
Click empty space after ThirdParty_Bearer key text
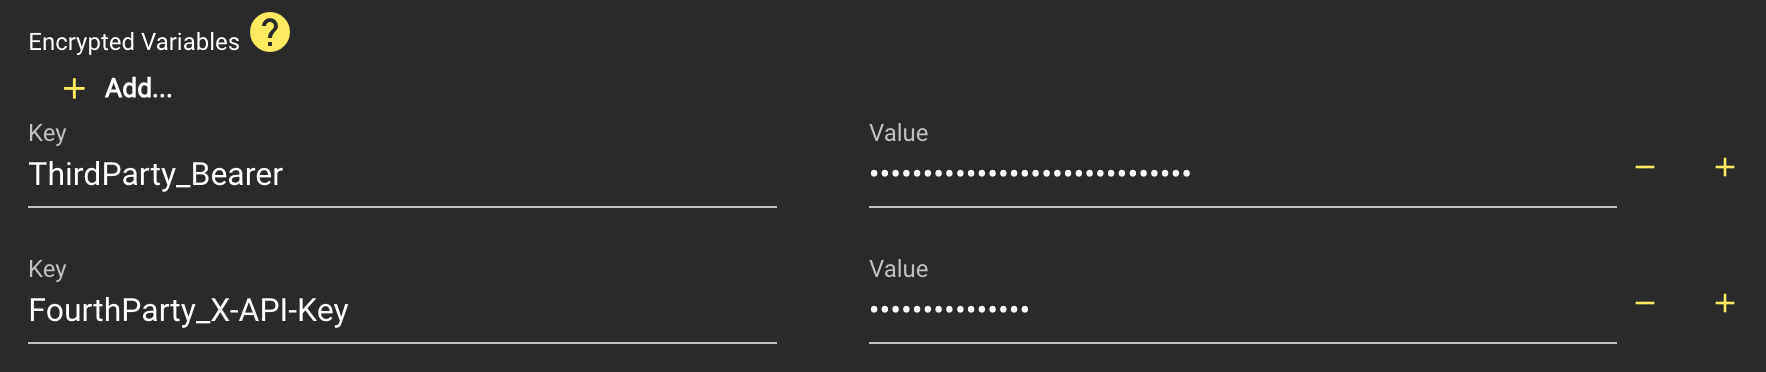pyautogui.click(x=530, y=175)
